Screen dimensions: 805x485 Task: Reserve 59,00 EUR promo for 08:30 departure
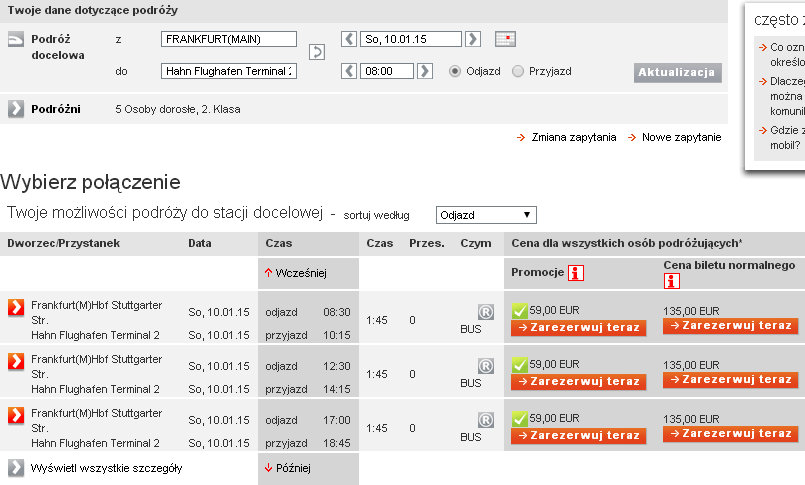click(x=579, y=327)
